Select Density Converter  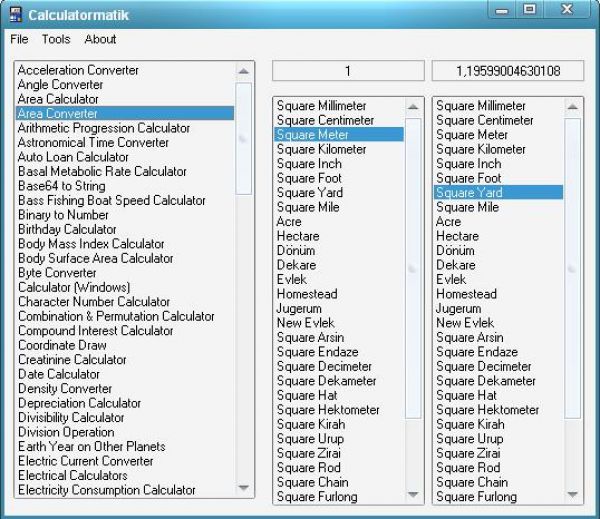point(125,388)
